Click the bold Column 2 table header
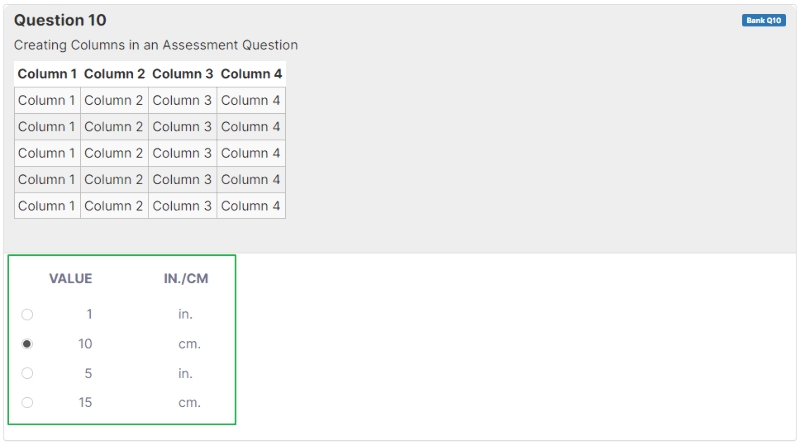Viewport: 800px width, 445px height. 114,74
